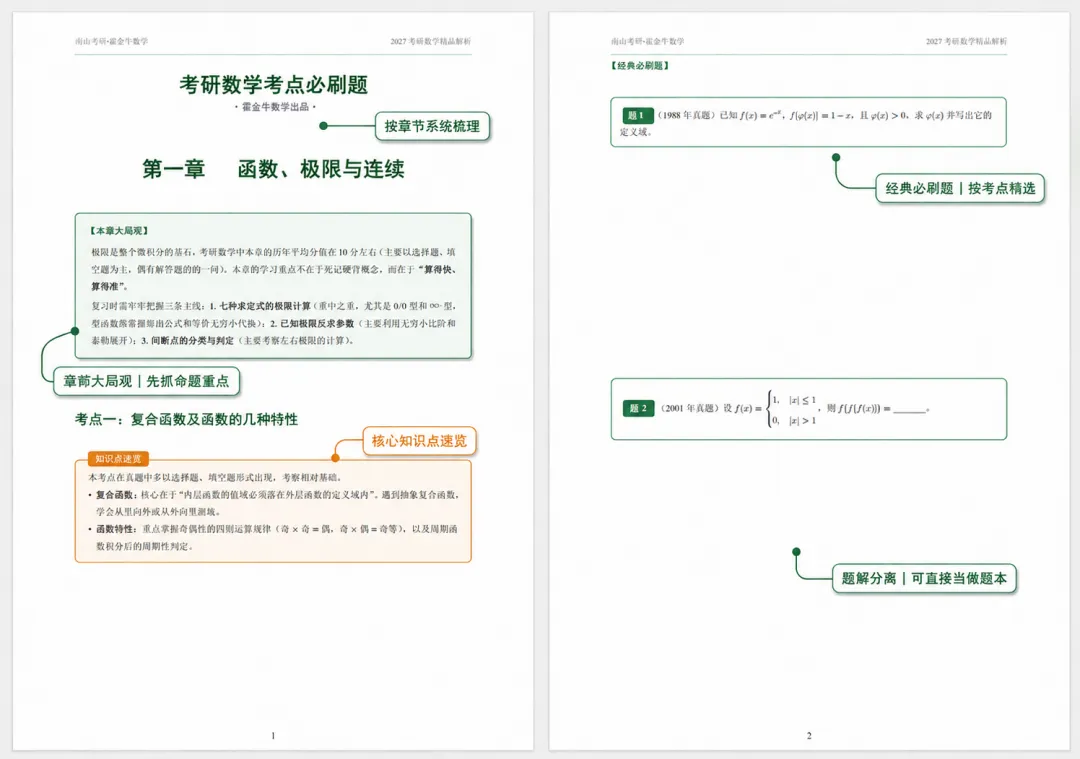Click the chapter heading 第一章 函数、极限与连续

pos(273,169)
